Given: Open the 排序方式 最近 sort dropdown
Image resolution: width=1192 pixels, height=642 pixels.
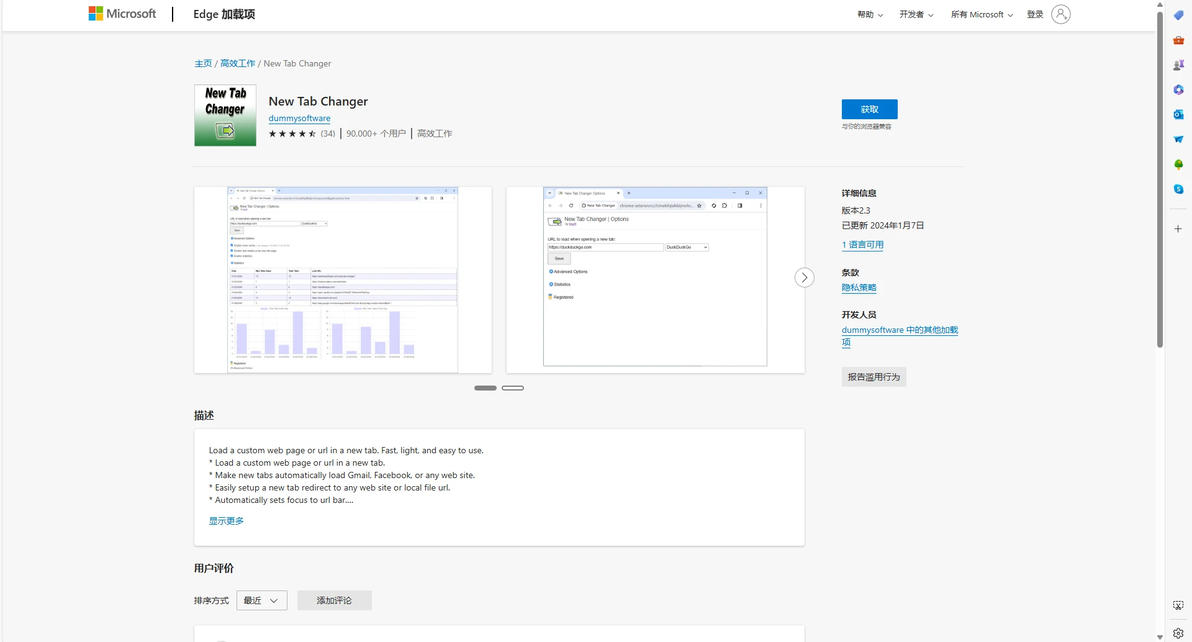Looking at the screenshot, I should (x=262, y=600).
